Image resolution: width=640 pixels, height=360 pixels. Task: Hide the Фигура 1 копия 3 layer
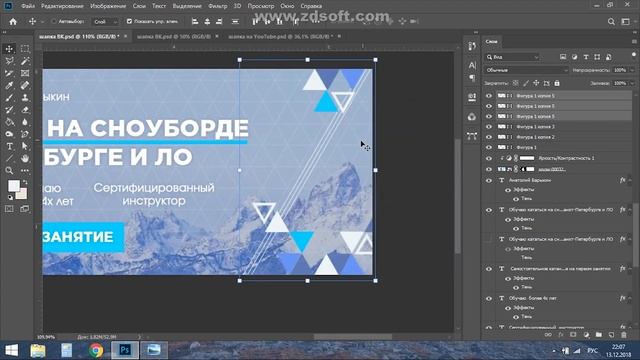(489, 127)
